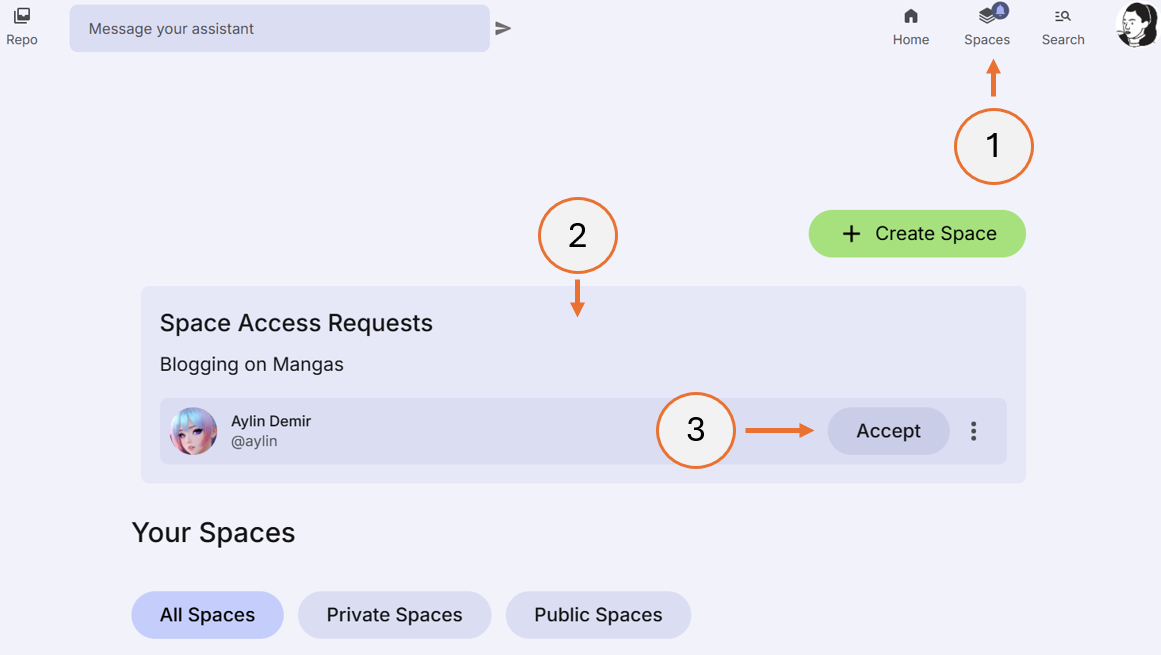Switch to the All Spaces tab
This screenshot has height=655, width=1161.
(x=207, y=615)
